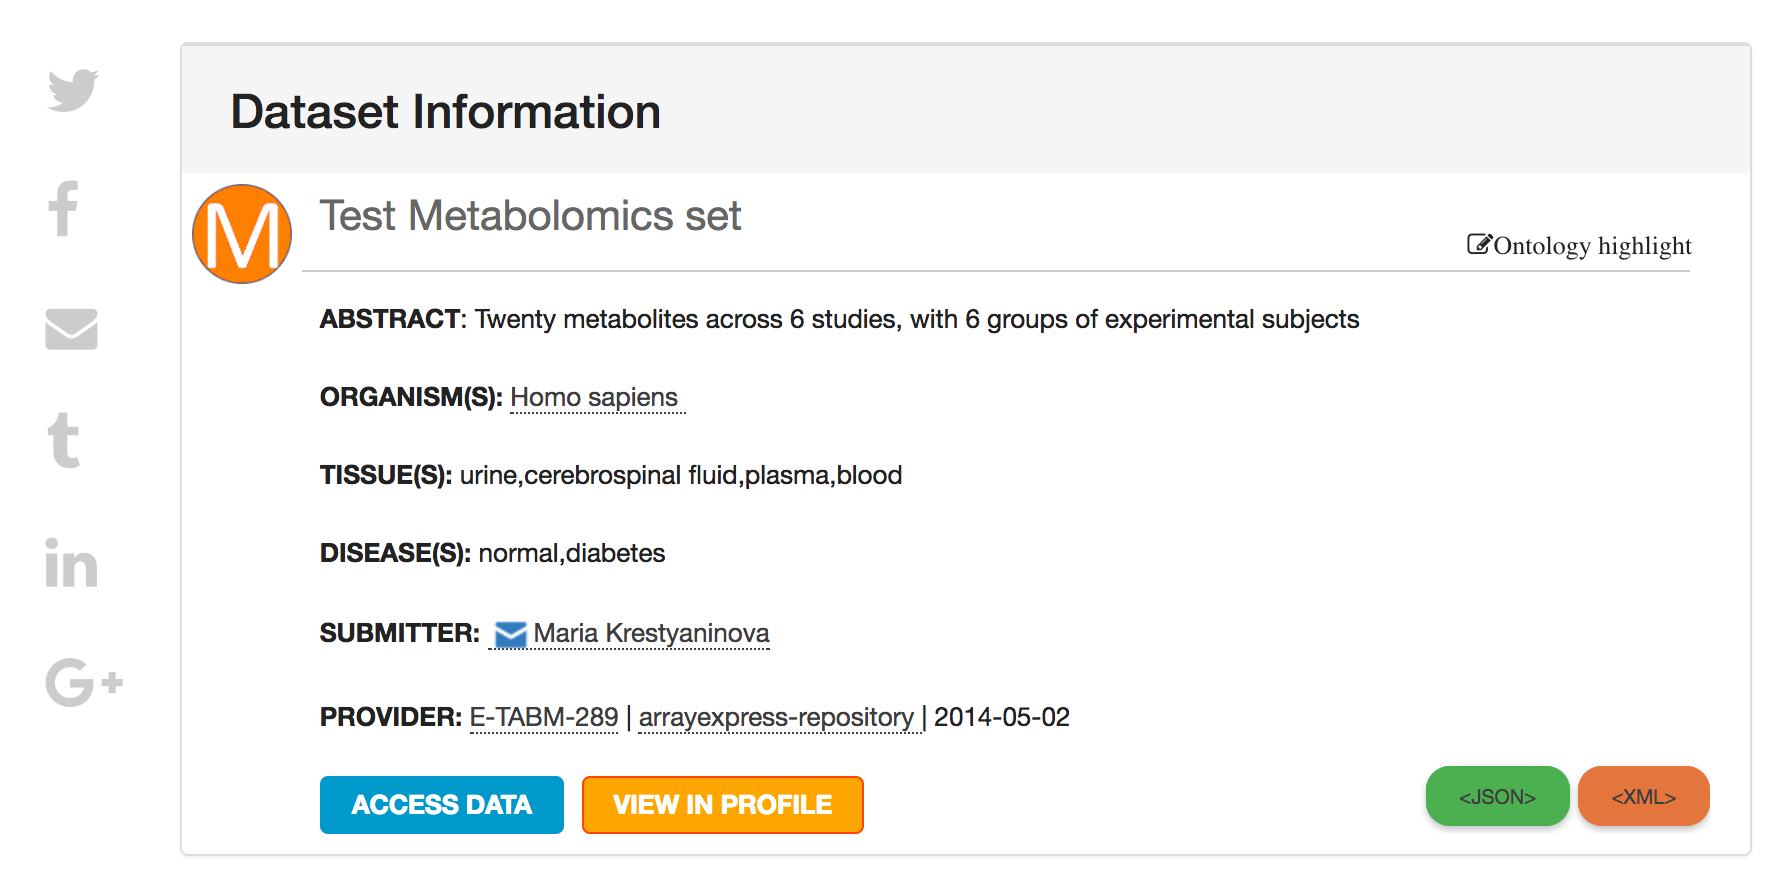Open the arrayexpress-repository link
The image size is (1776, 876).
click(x=777, y=718)
